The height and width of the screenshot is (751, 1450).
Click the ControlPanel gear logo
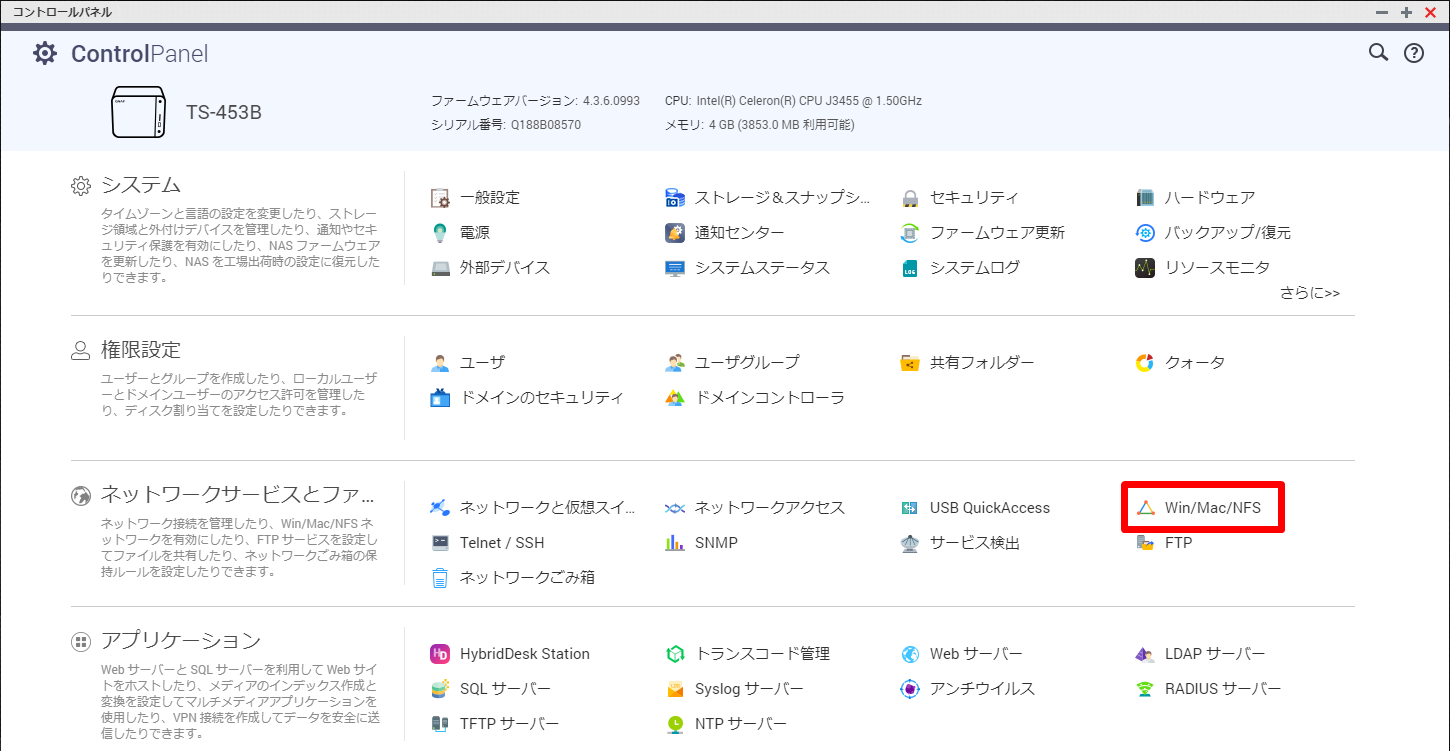(45, 53)
